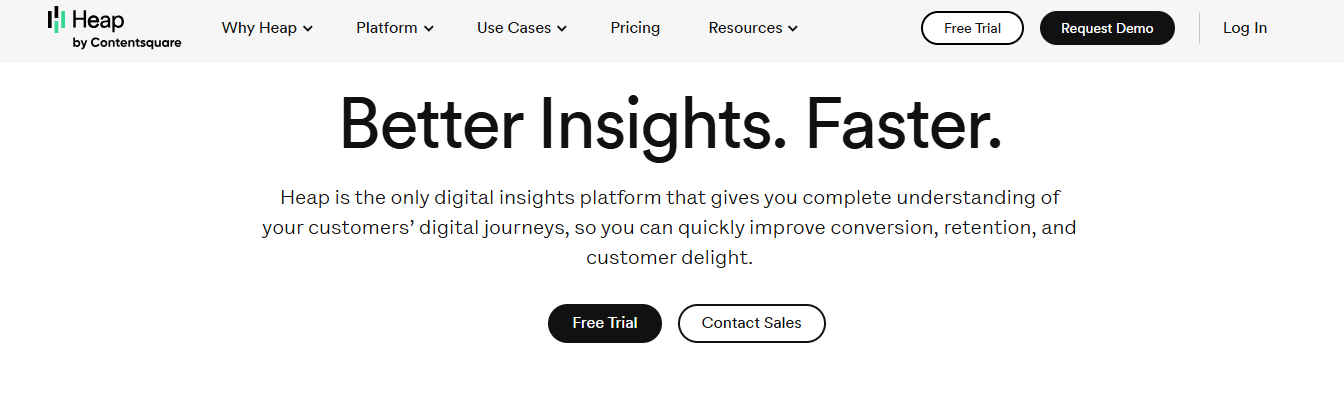Click the hero description paragraph text

[x=669, y=227]
